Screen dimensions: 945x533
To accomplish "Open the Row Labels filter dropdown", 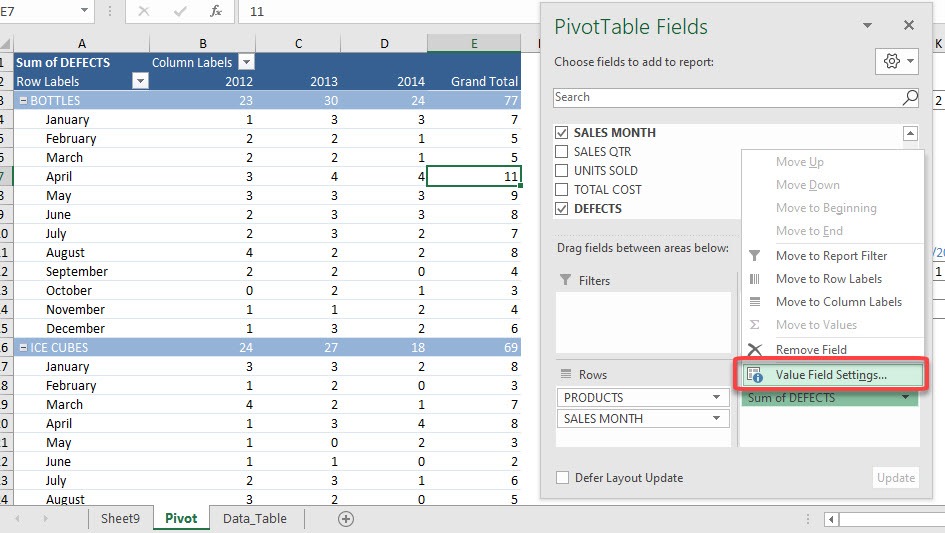I will (140, 81).
